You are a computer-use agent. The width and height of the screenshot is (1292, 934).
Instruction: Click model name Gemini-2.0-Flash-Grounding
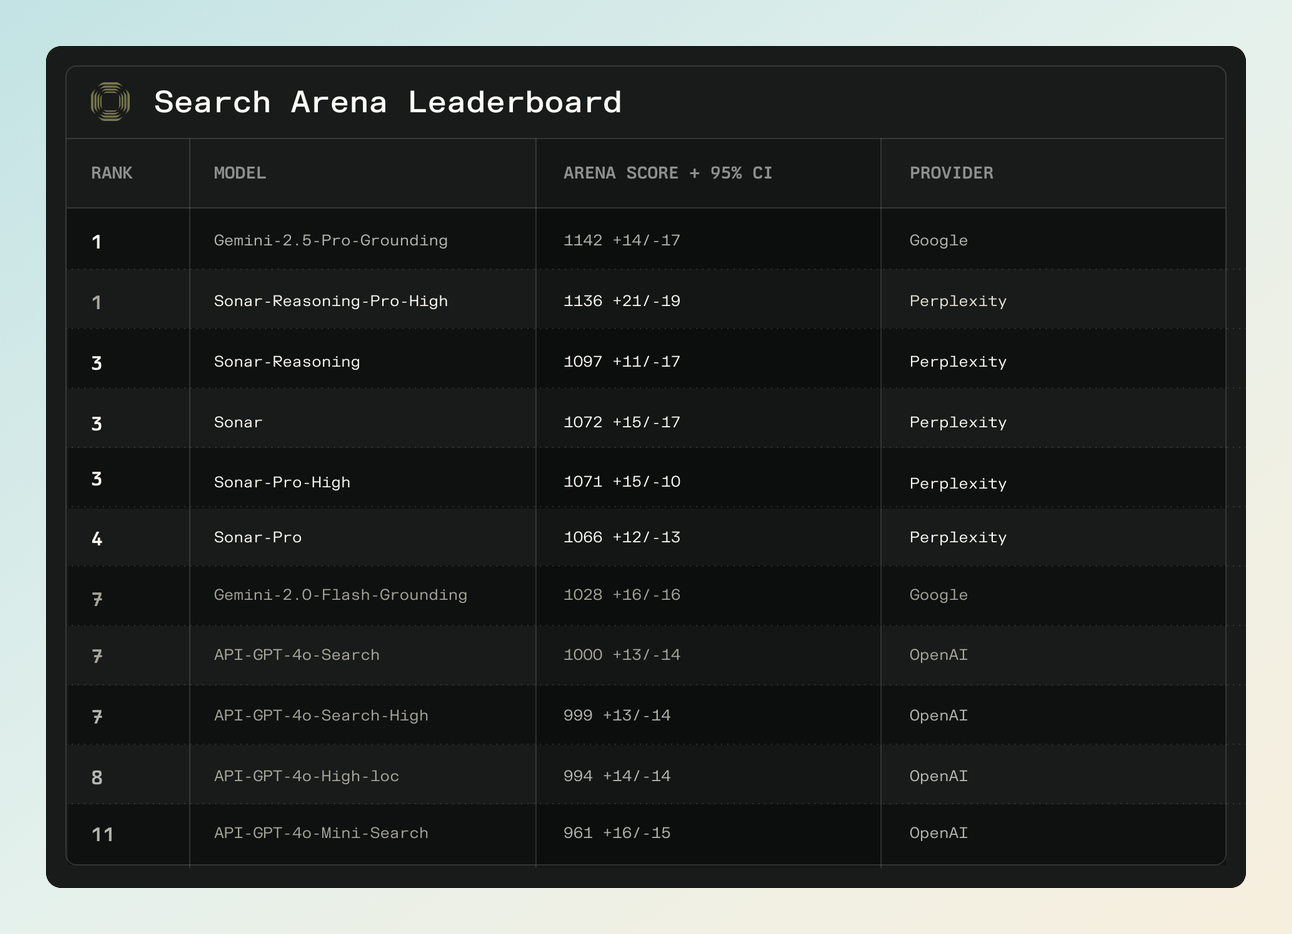coord(341,595)
